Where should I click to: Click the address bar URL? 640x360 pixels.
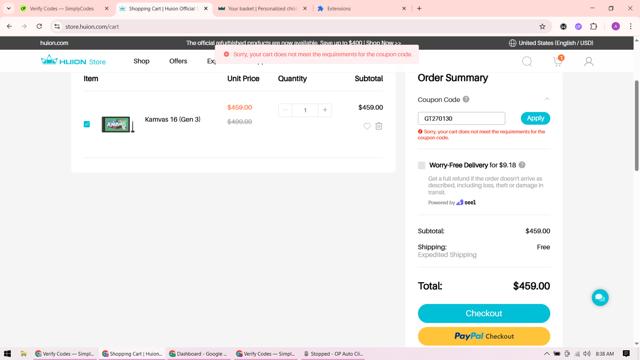(92, 27)
